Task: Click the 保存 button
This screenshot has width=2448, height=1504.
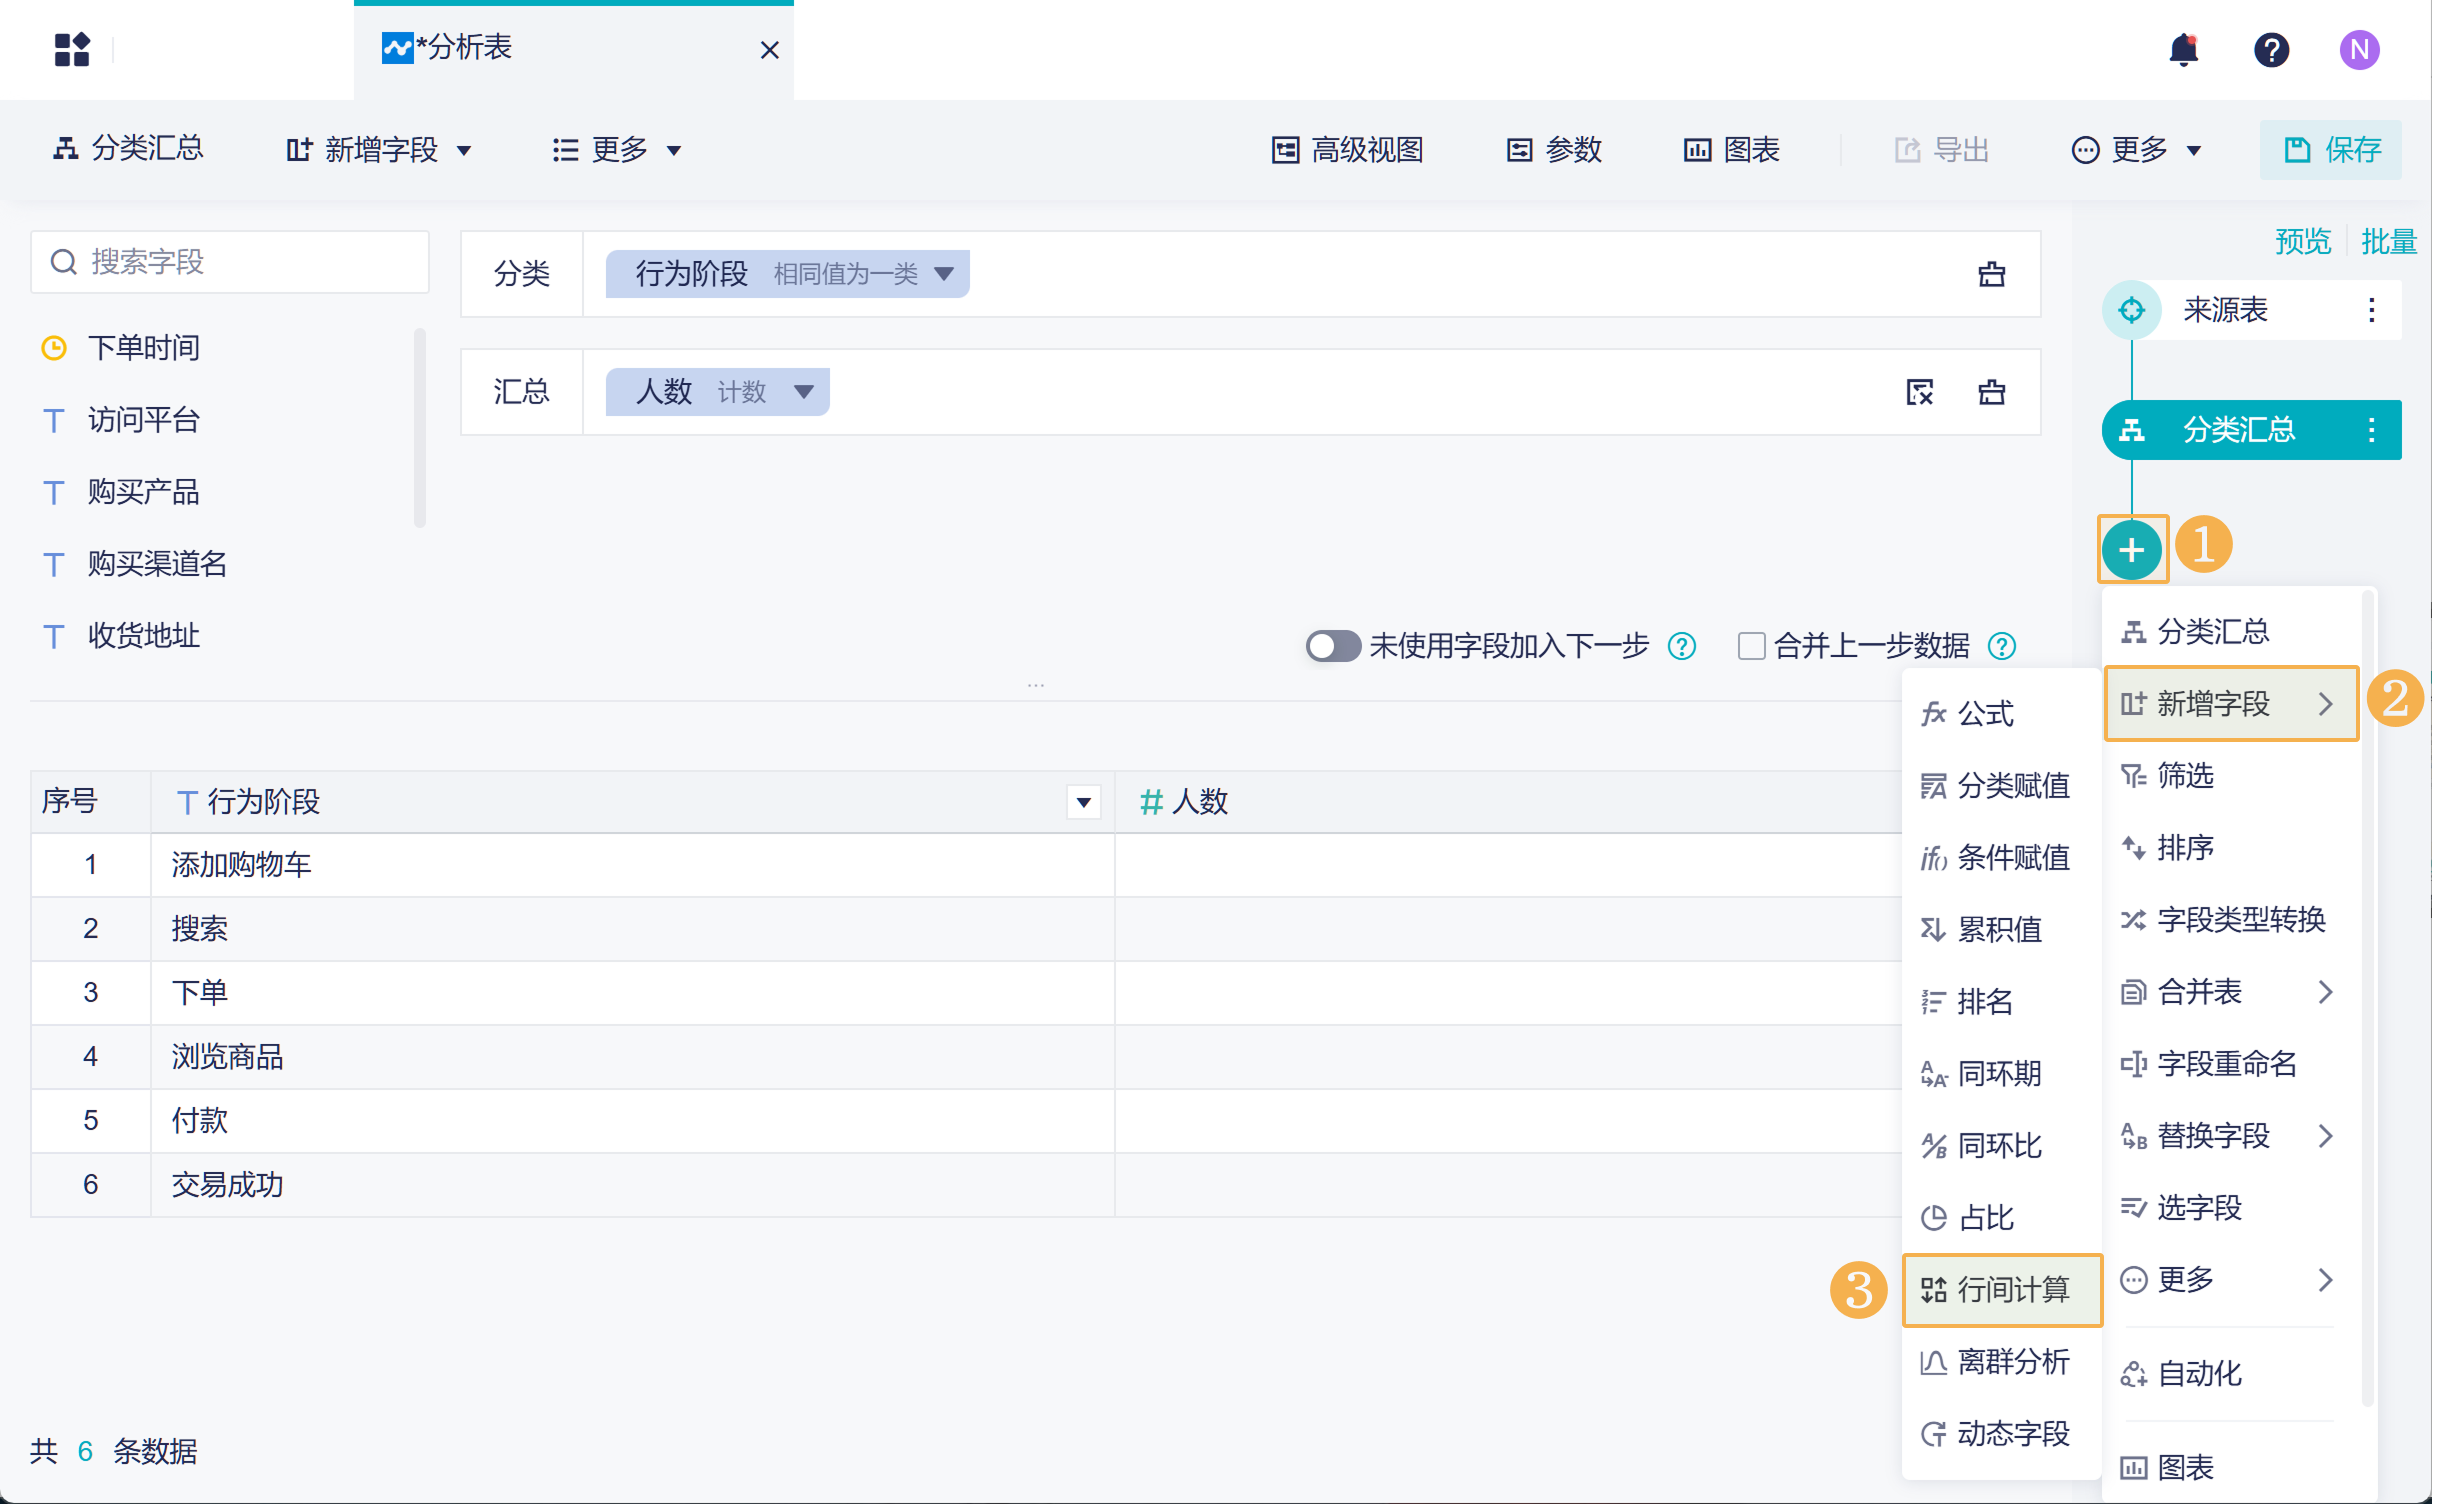Action: (2330, 150)
